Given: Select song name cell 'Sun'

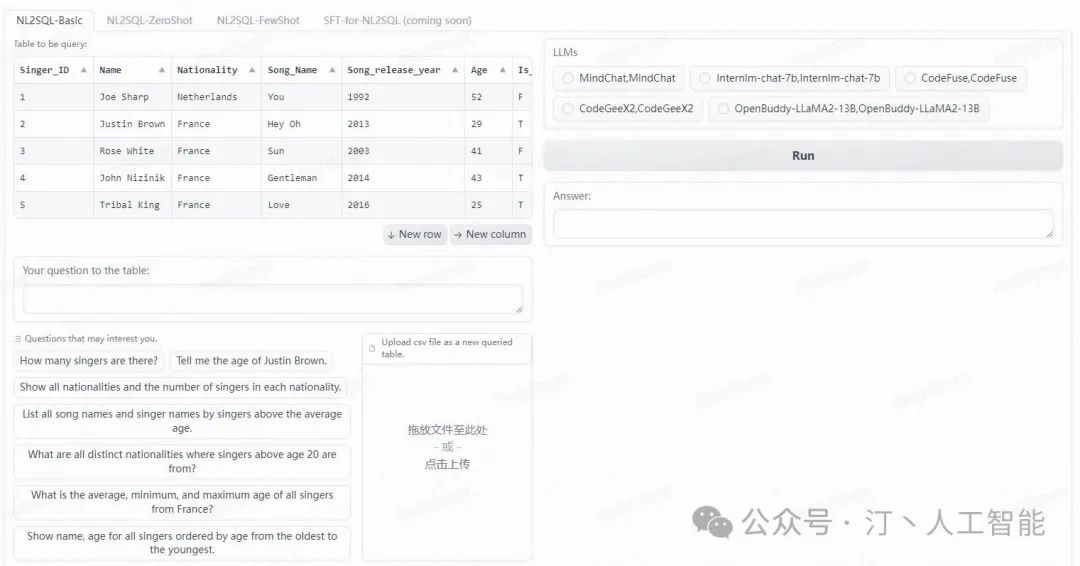Looking at the screenshot, I should 302,151.
